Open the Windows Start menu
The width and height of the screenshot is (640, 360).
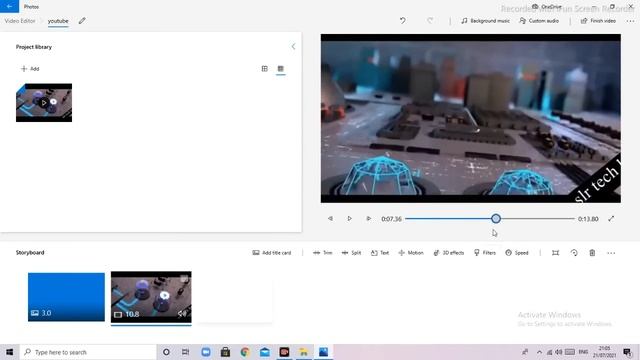9,352
